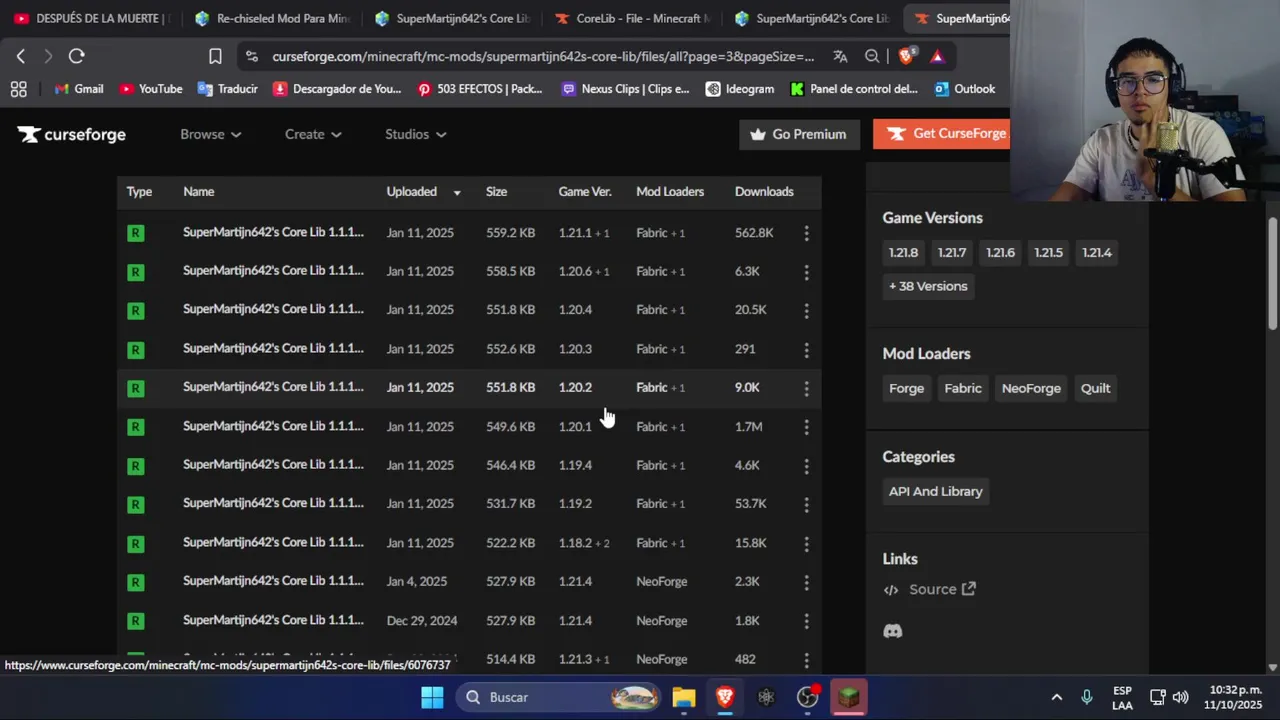Open the API And Library category
Viewport: 1280px width, 720px height.
(x=935, y=491)
